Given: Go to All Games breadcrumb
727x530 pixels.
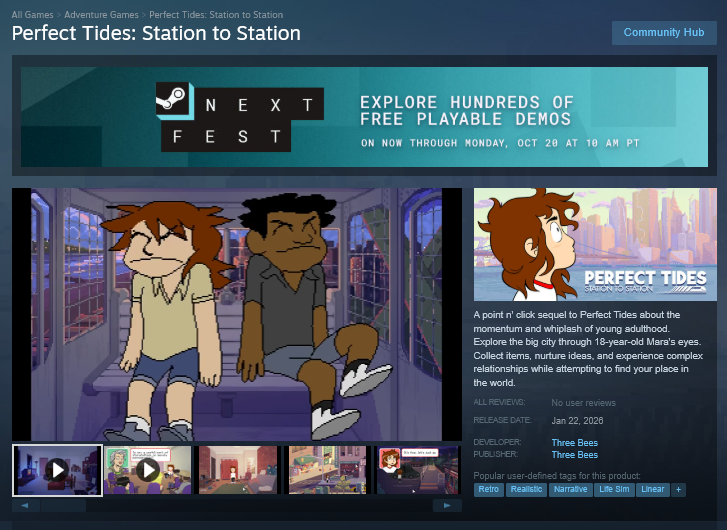Looking at the screenshot, I should pyautogui.click(x=33, y=15).
